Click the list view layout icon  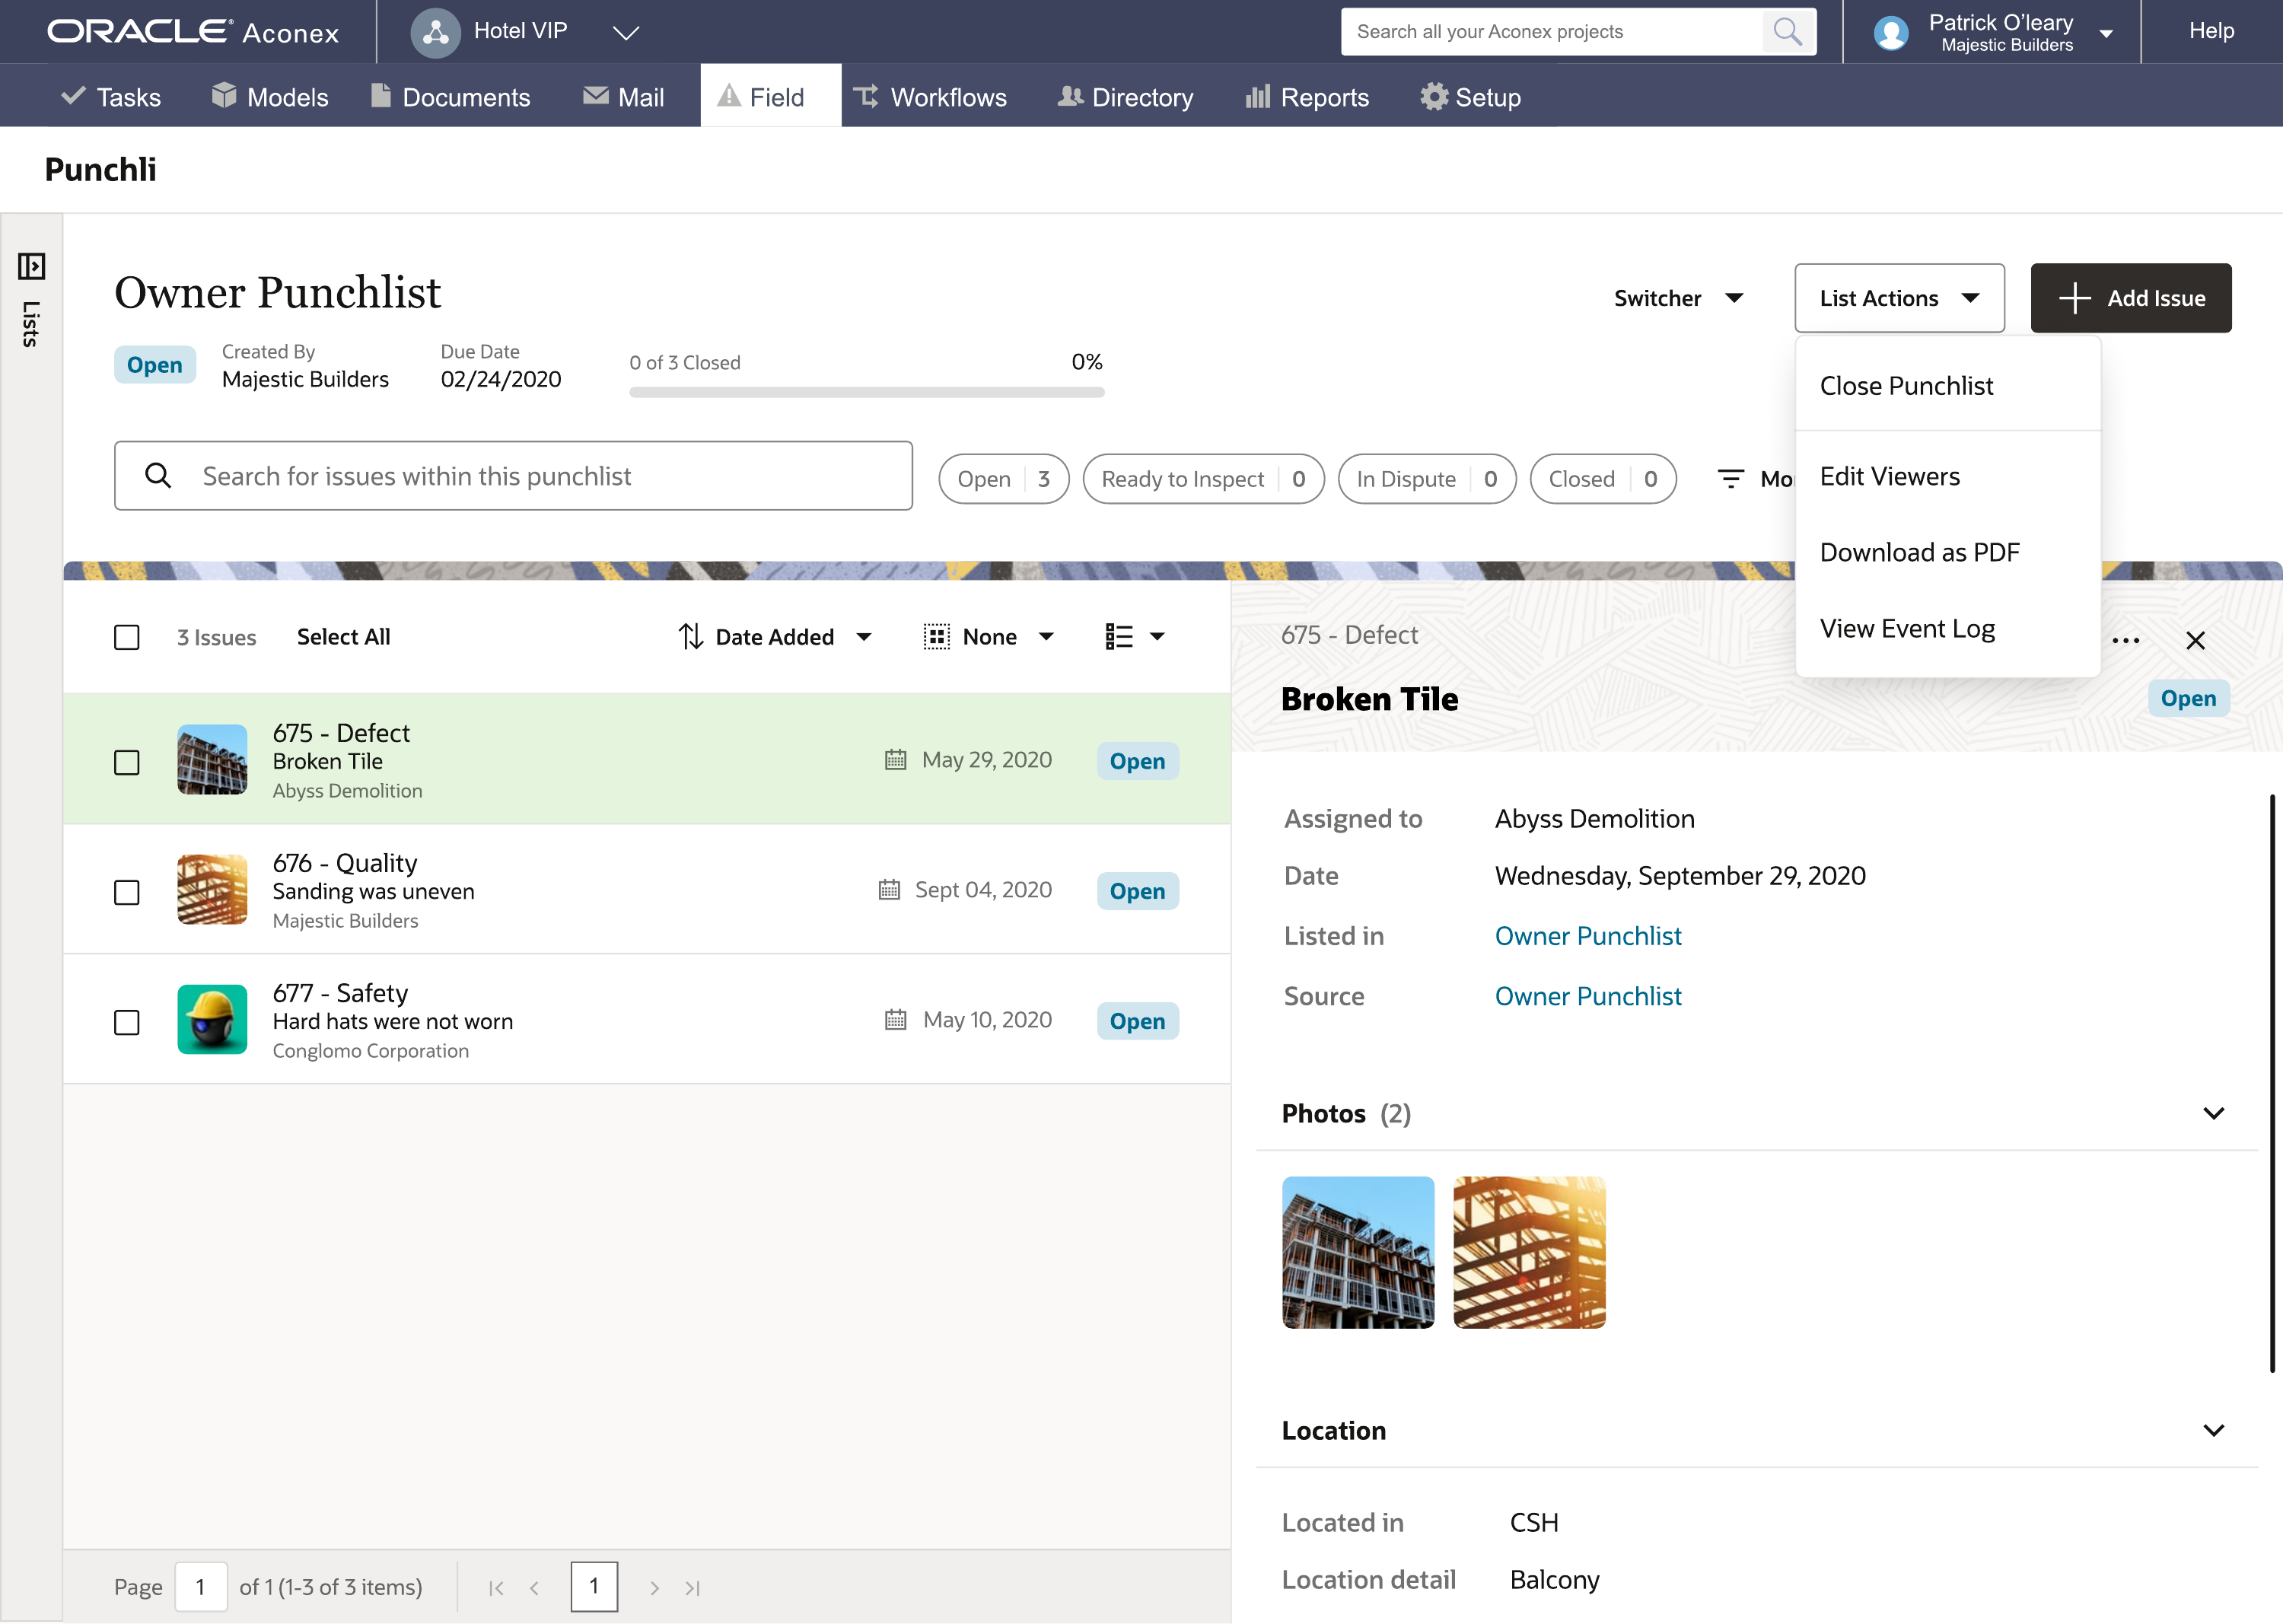coord(1119,637)
